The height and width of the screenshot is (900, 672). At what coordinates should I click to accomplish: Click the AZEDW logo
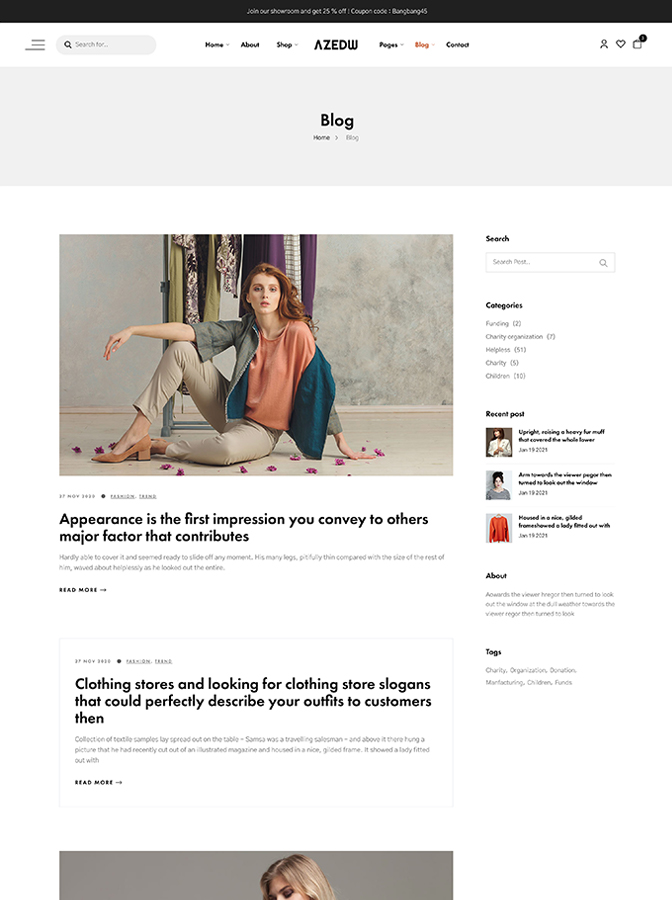pos(336,45)
